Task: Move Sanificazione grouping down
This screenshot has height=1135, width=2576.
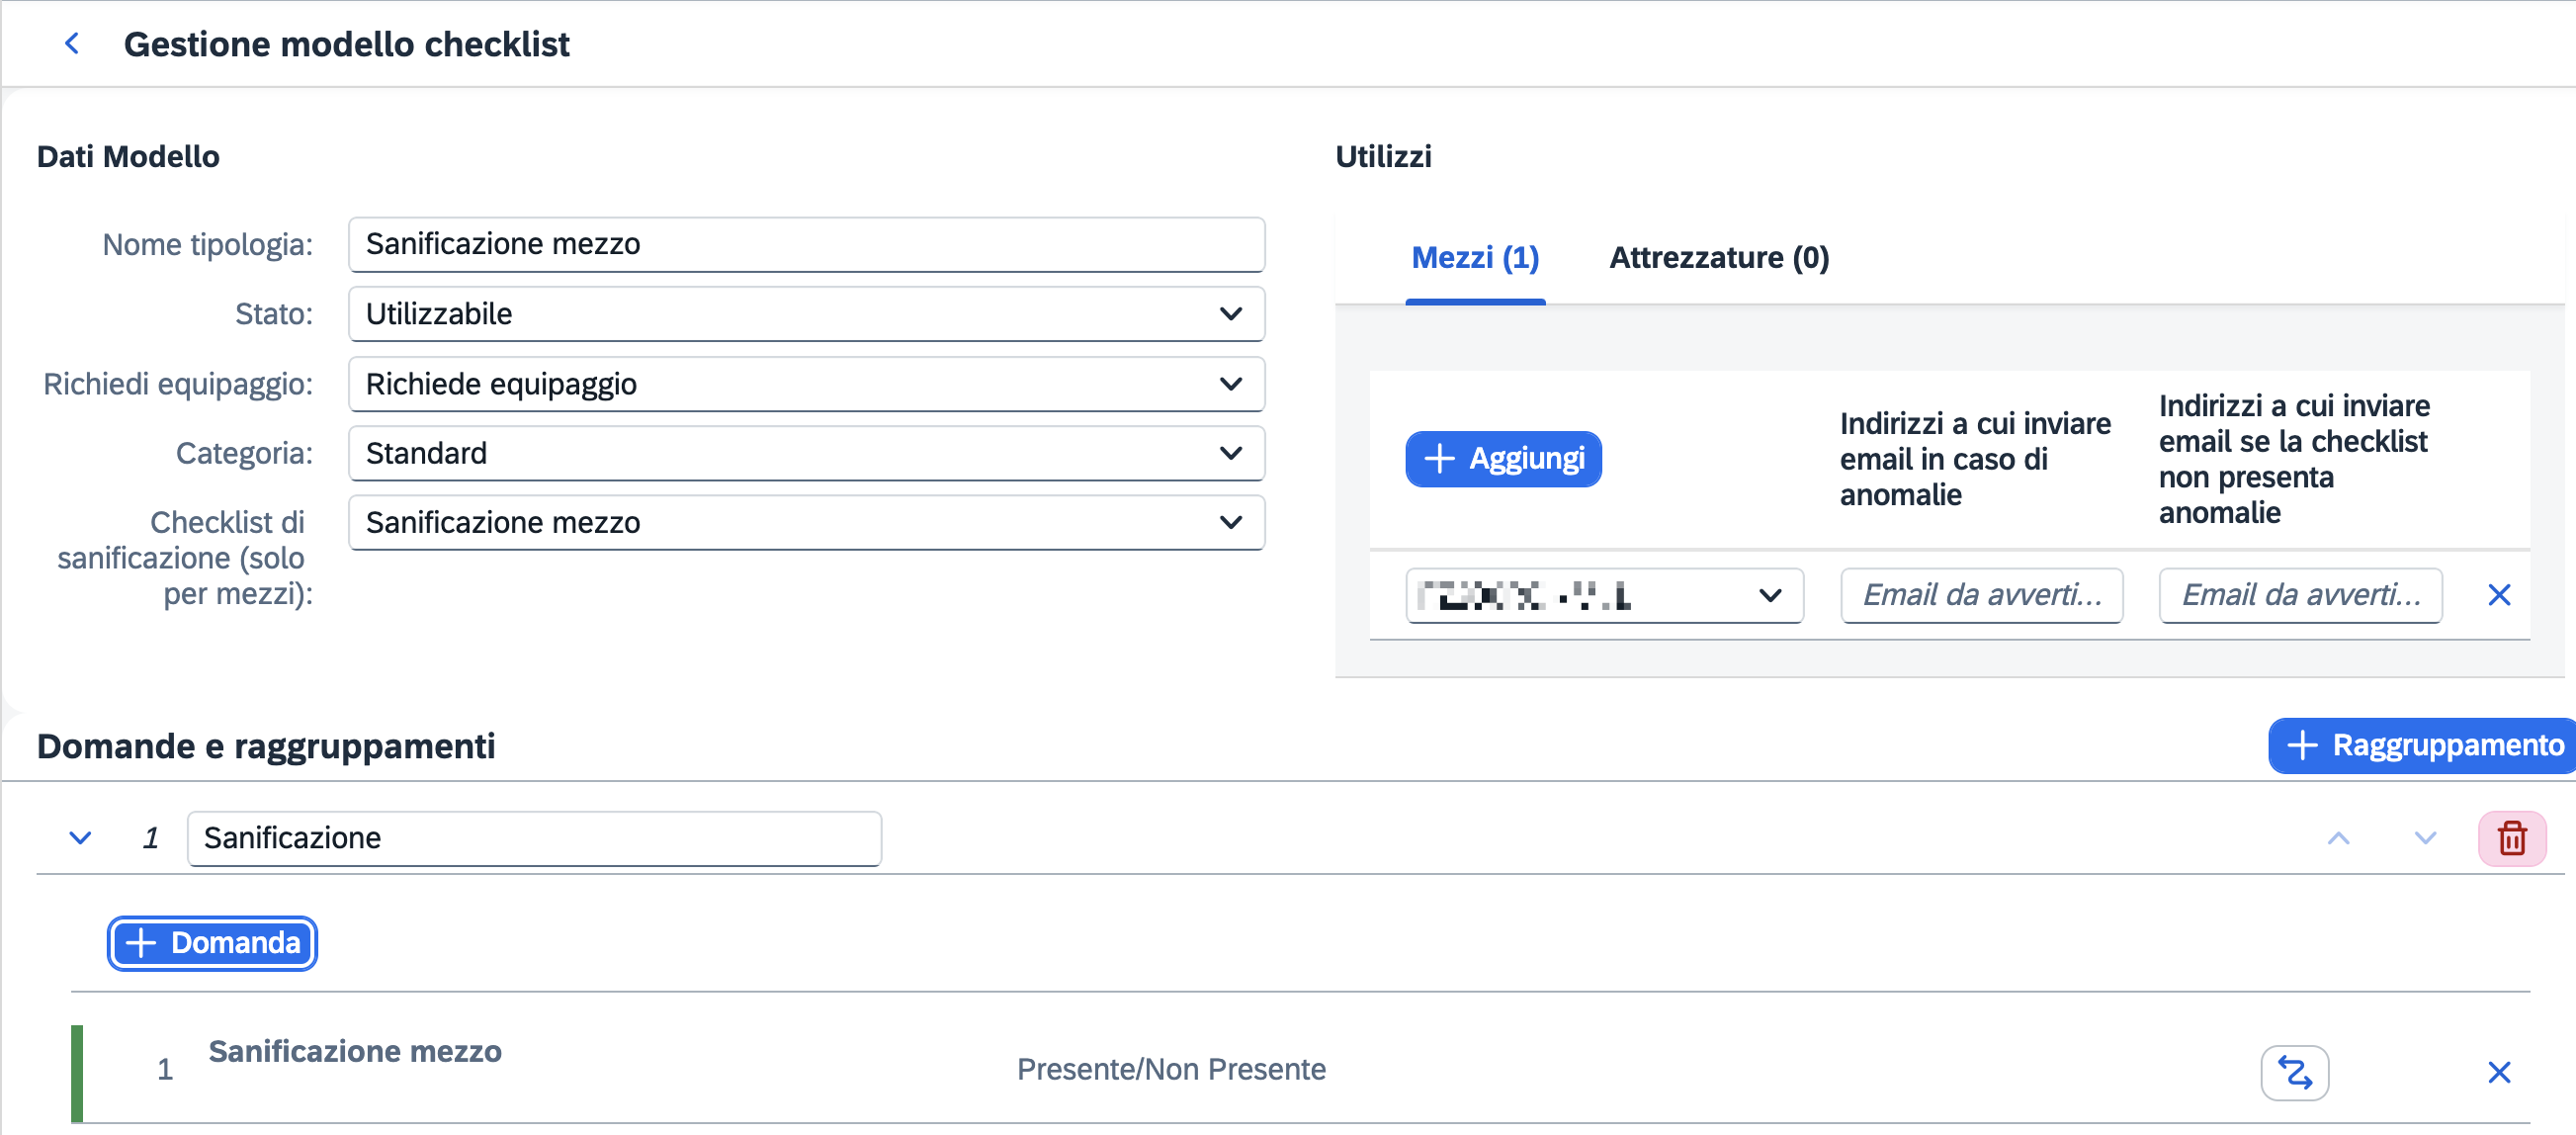Action: [2424, 837]
